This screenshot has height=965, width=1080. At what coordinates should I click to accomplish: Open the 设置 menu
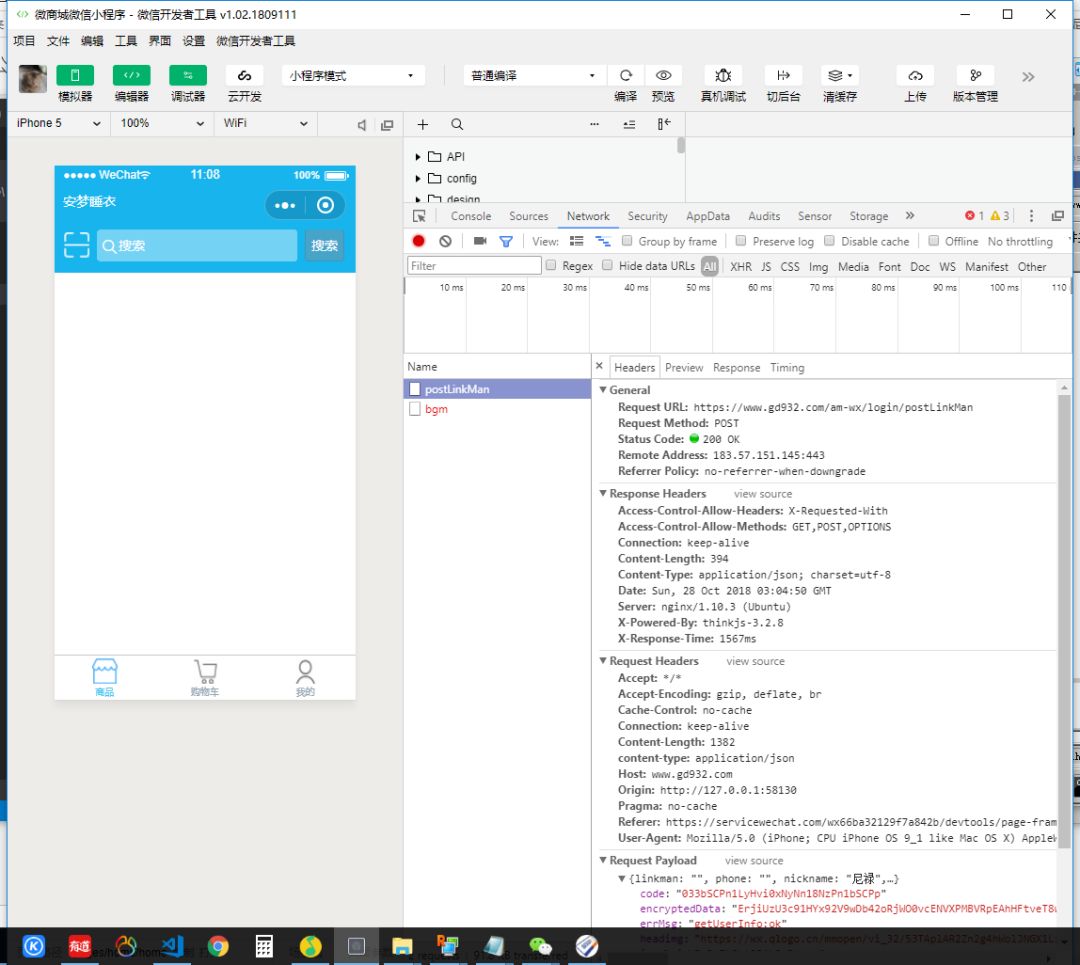(x=194, y=41)
